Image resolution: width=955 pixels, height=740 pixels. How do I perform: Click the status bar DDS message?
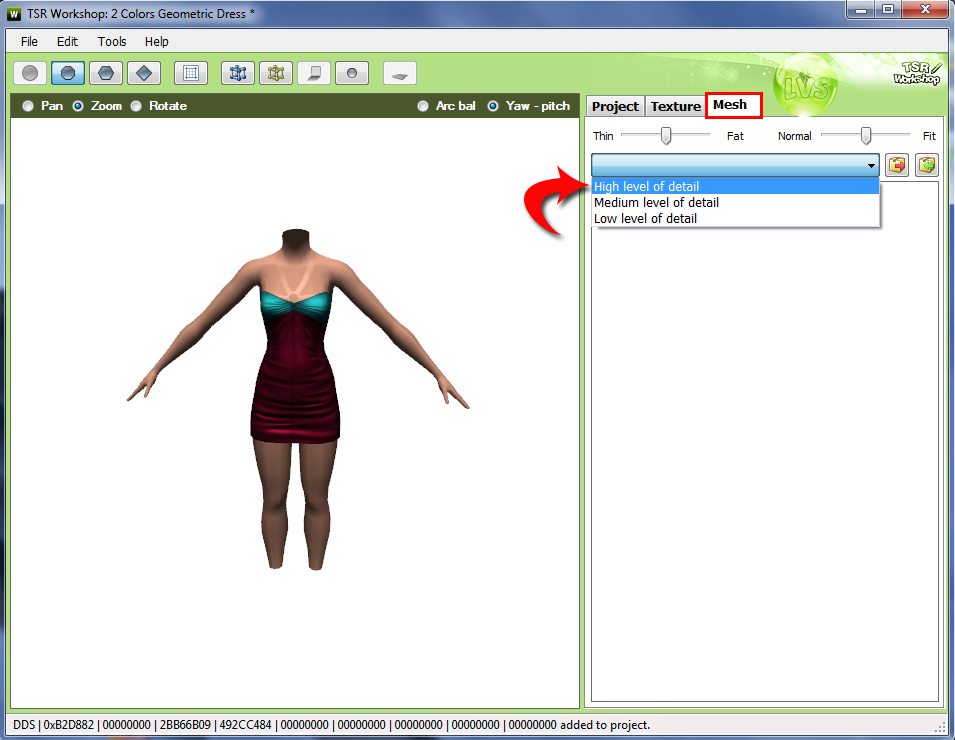331,725
